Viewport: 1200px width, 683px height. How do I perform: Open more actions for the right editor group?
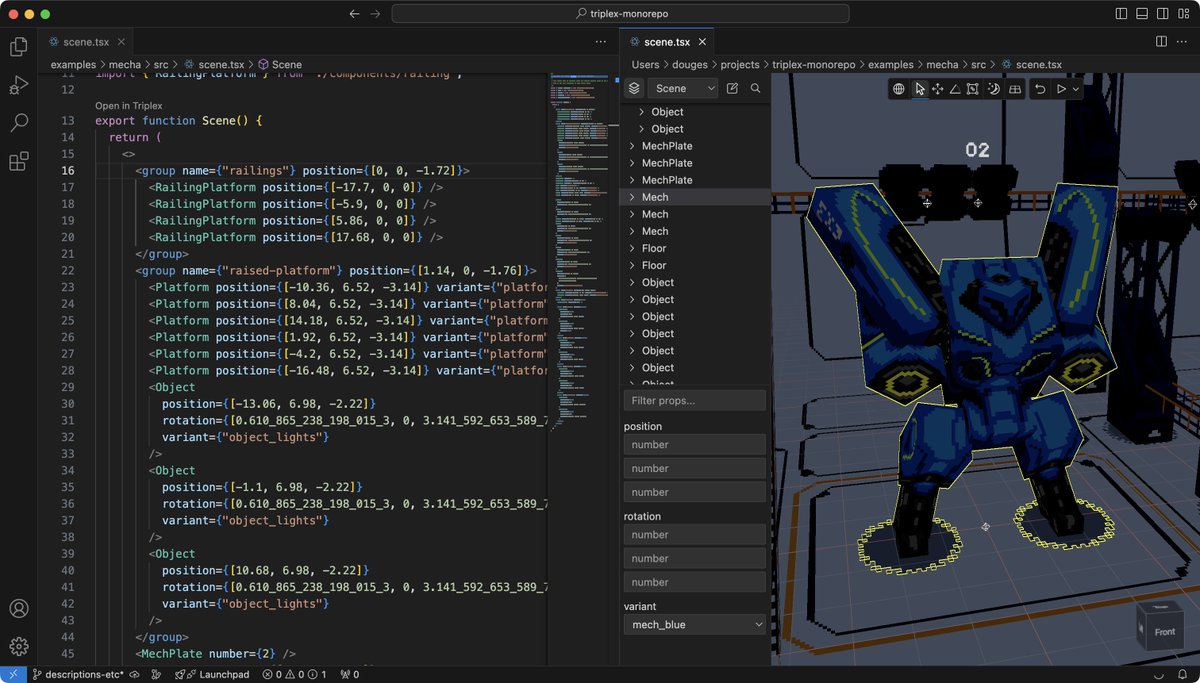click(x=1183, y=42)
